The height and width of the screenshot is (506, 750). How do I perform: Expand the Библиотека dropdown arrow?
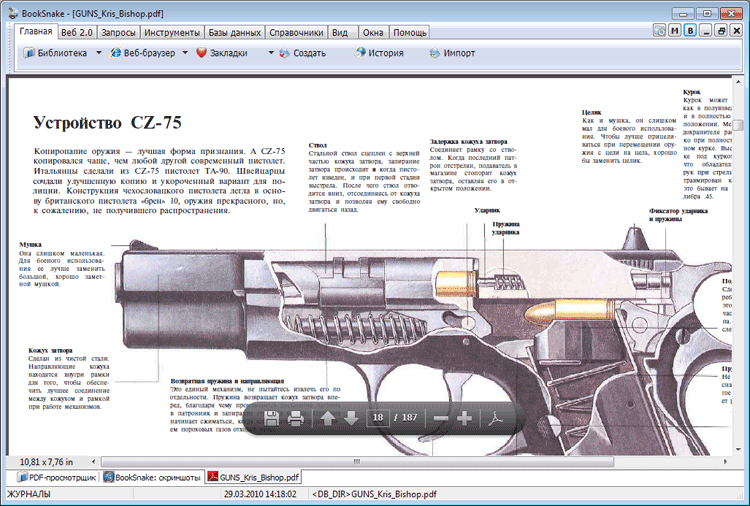tap(99, 53)
